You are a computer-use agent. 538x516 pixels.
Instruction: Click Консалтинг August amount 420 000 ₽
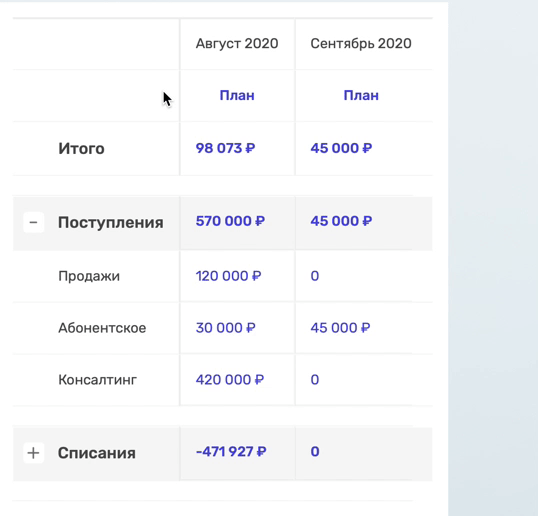point(230,380)
